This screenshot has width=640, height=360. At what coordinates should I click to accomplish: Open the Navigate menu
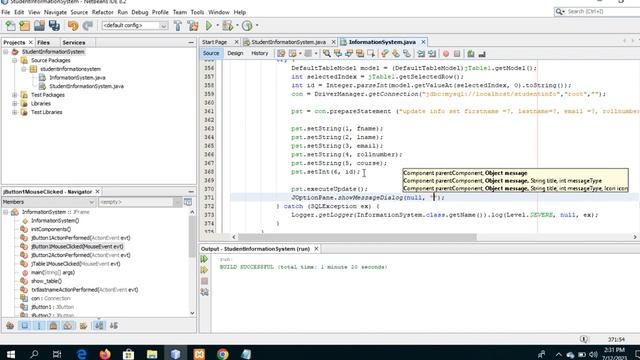click(55, 12)
